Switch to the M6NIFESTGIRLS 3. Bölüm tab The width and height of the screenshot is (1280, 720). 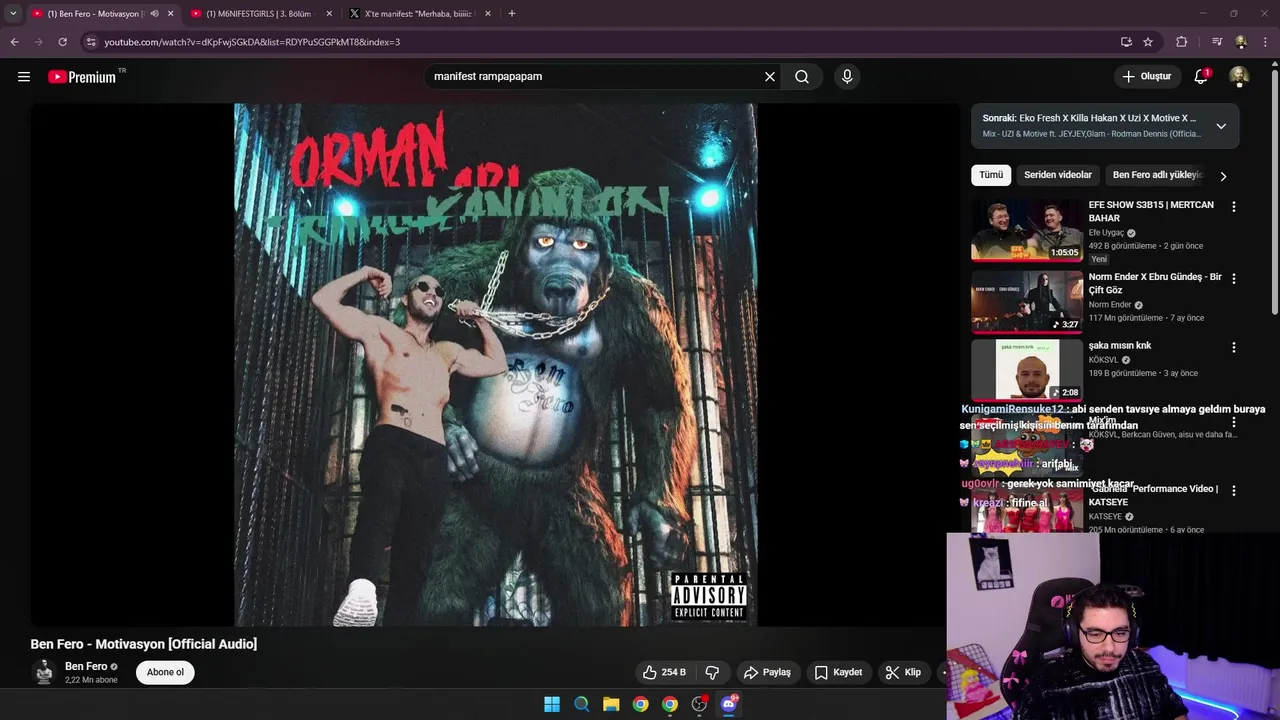click(258, 14)
